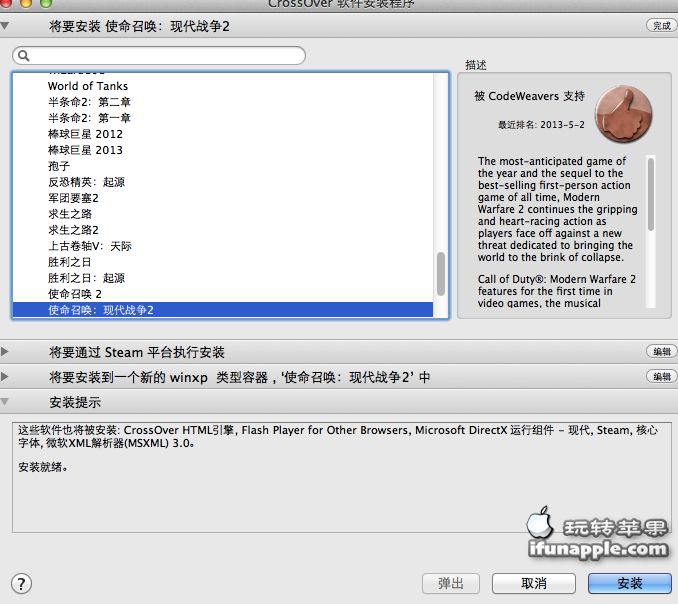Open help with the question mark button
The height and width of the screenshot is (604, 678).
click(21, 584)
